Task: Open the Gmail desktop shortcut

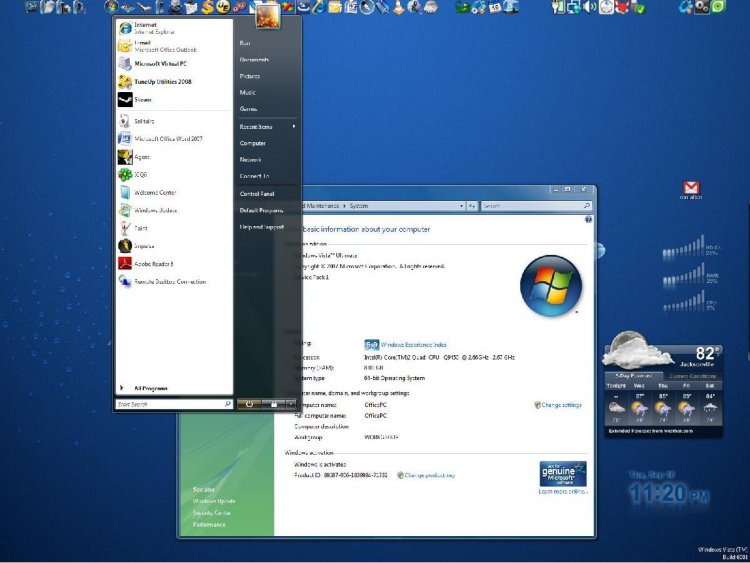Action: coord(691,189)
